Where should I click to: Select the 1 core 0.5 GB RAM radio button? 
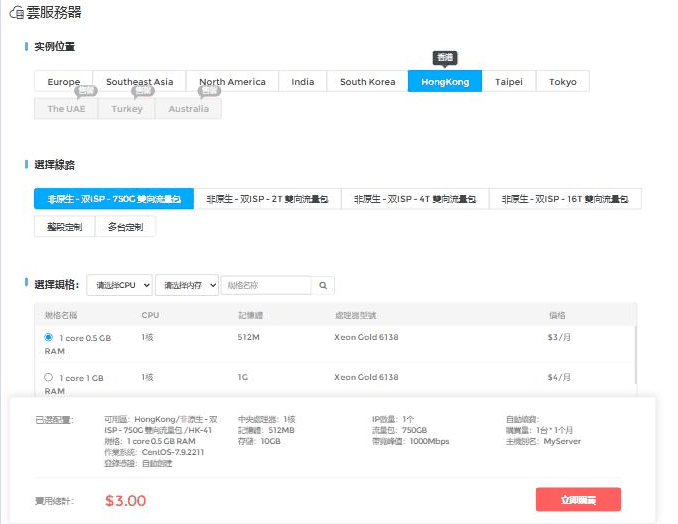click(48, 337)
